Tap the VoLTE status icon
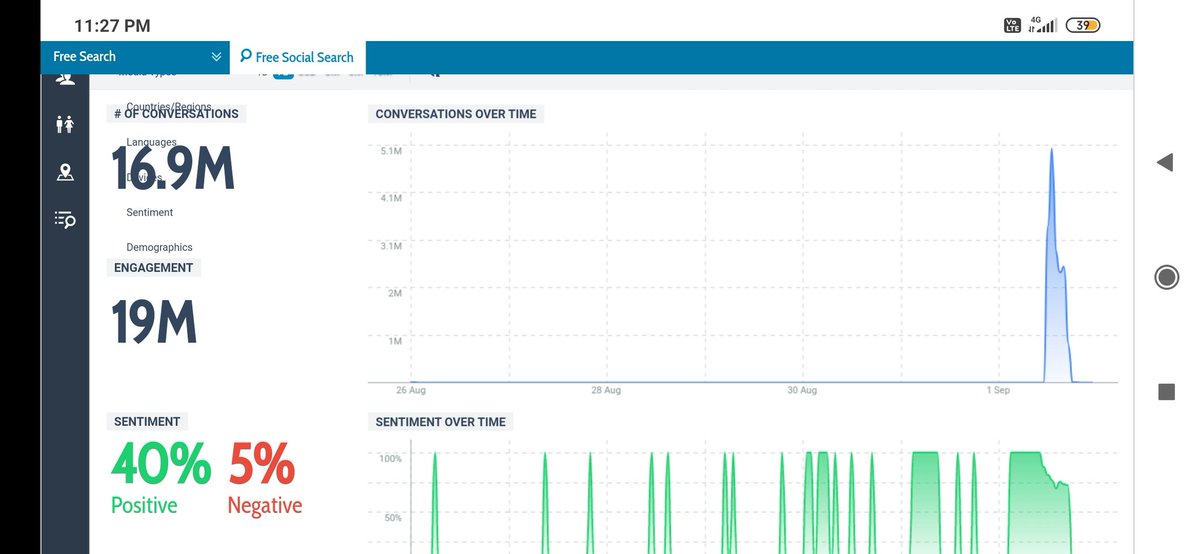Viewport: 1200px width, 554px height. [1012, 25]
